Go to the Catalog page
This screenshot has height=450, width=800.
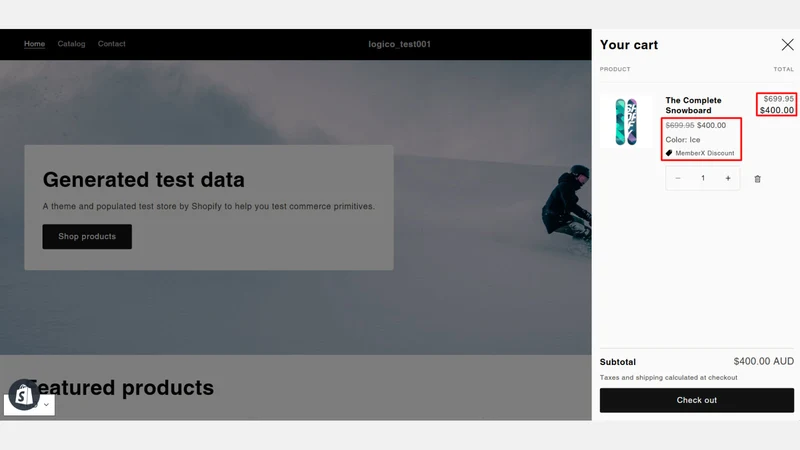click(71, 44)
